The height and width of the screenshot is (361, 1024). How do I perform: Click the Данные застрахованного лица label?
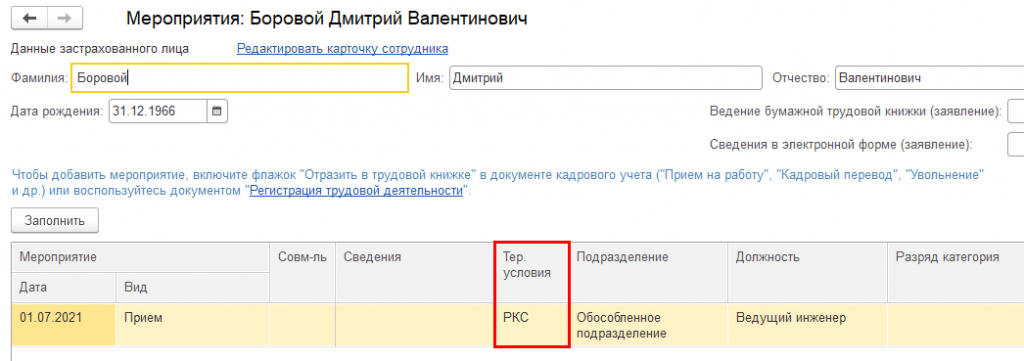(x=100, y=48)
